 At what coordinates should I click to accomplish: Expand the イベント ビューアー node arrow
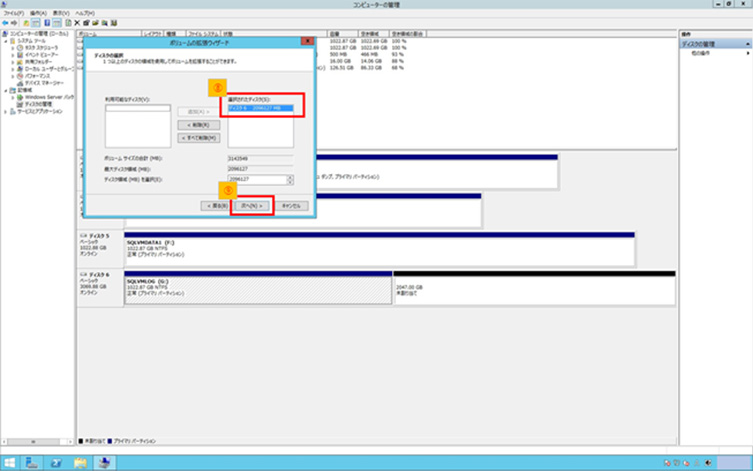(x=13, y=55)
